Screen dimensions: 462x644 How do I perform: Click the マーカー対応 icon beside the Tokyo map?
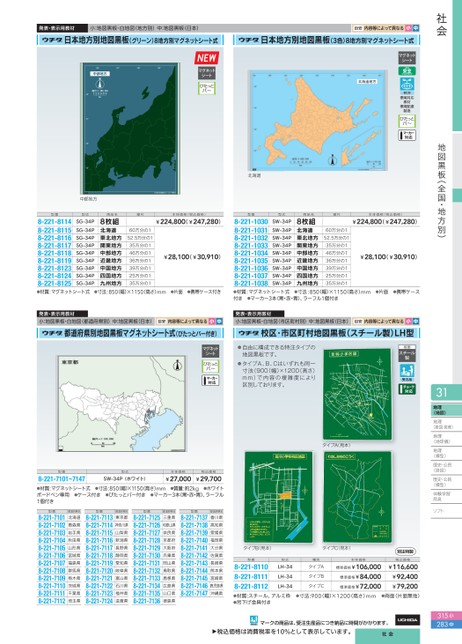[210, 380]
